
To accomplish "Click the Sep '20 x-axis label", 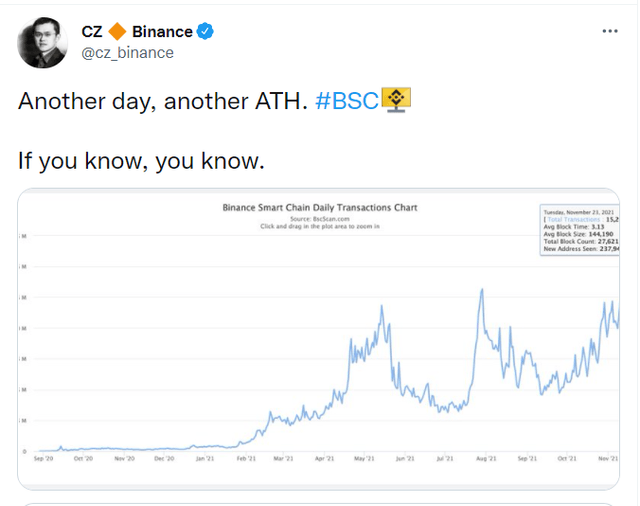I will click(x=43, y=459).
